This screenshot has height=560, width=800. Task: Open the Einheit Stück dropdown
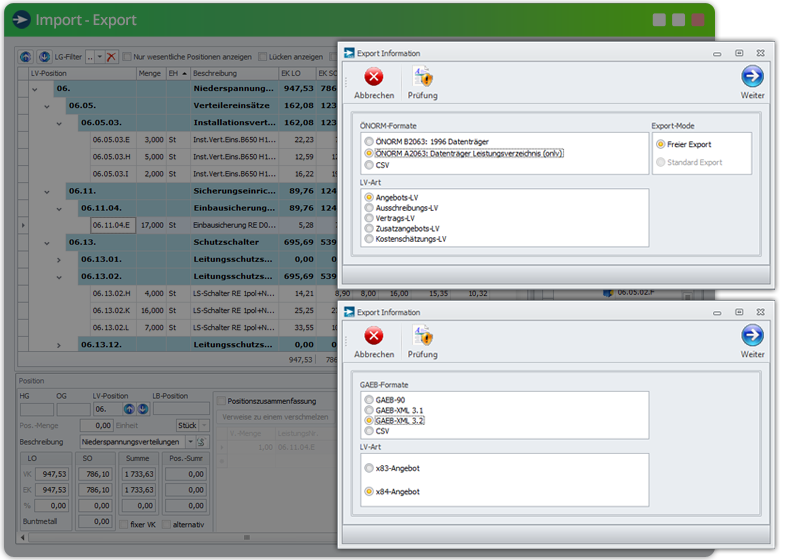pyautogui.click(x=204, y=425)
